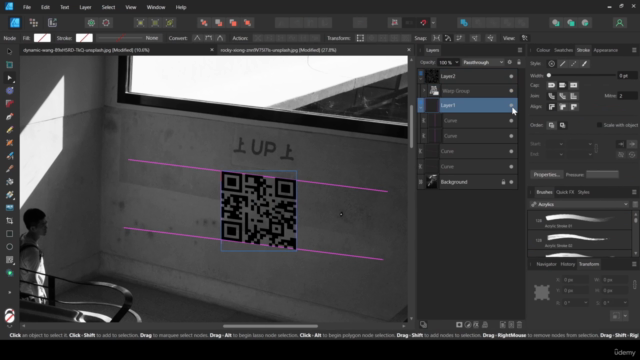The height and width of the screenshot is (360, 640).
Task: Click the Fill colour swatch
Action: (42, 38)
